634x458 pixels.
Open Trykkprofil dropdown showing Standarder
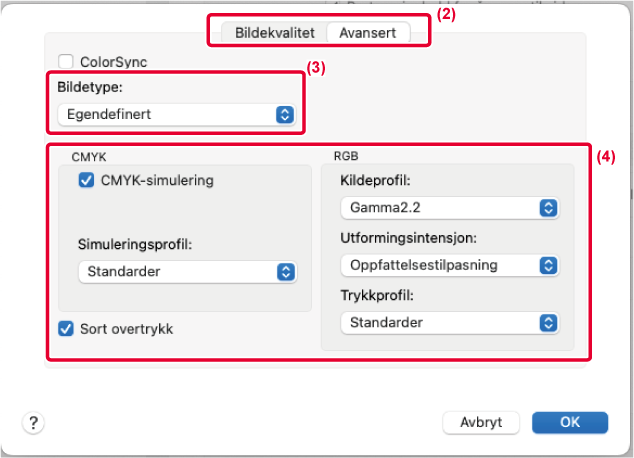click(450, 323)
